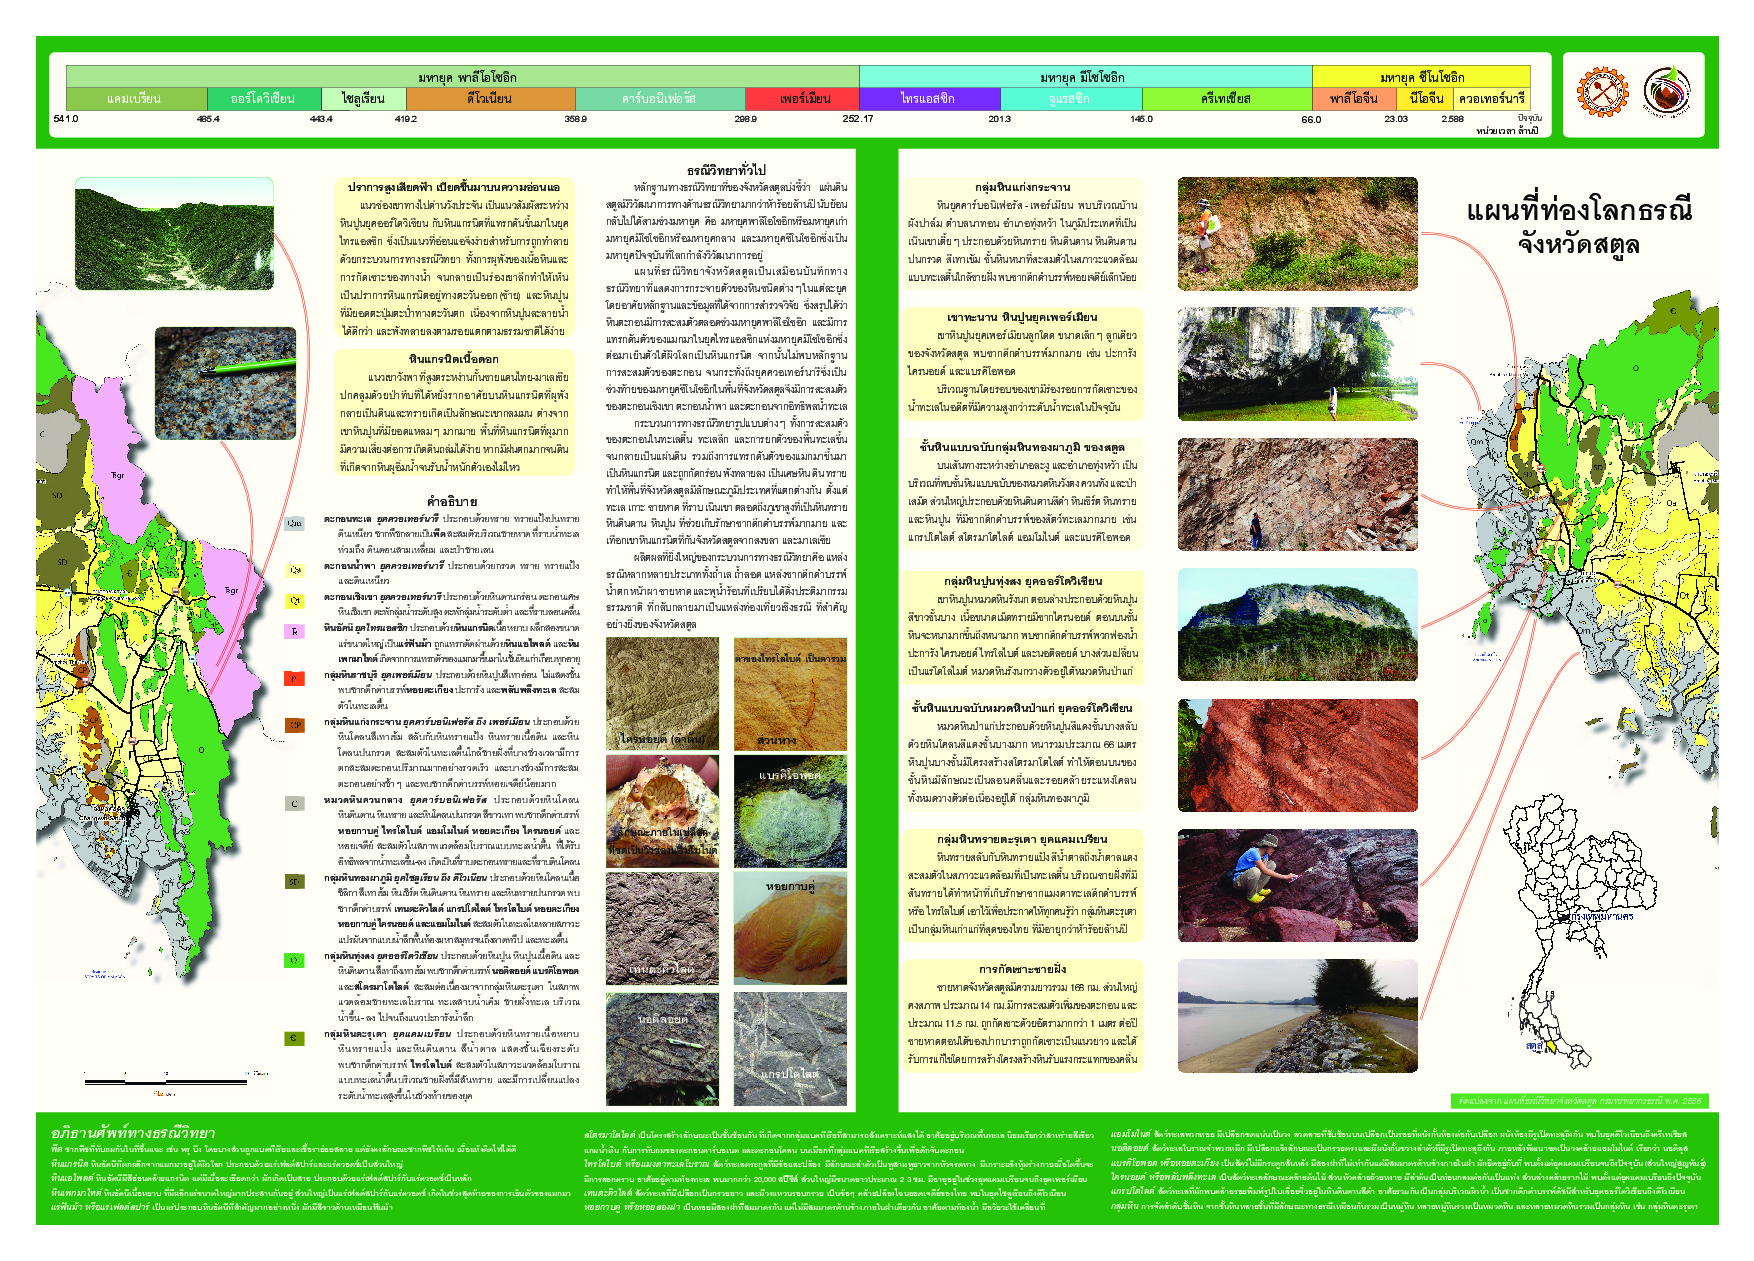The width and height of the screenshot is (1754, 1261).
Task: Select the orange ดีโวเนียน period cell
Action: click(x=490, y=99)
